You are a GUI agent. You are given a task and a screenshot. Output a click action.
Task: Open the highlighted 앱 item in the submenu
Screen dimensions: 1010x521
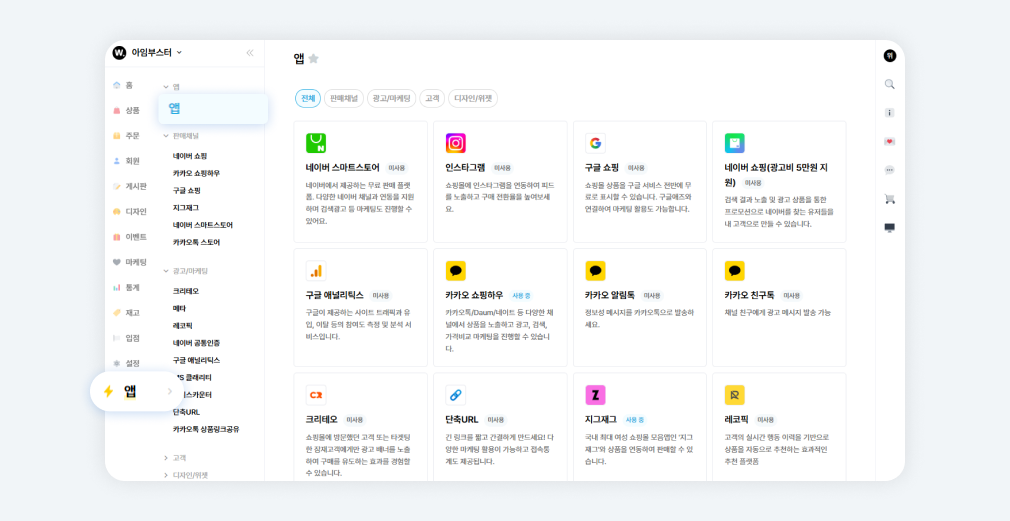(213, 109)
